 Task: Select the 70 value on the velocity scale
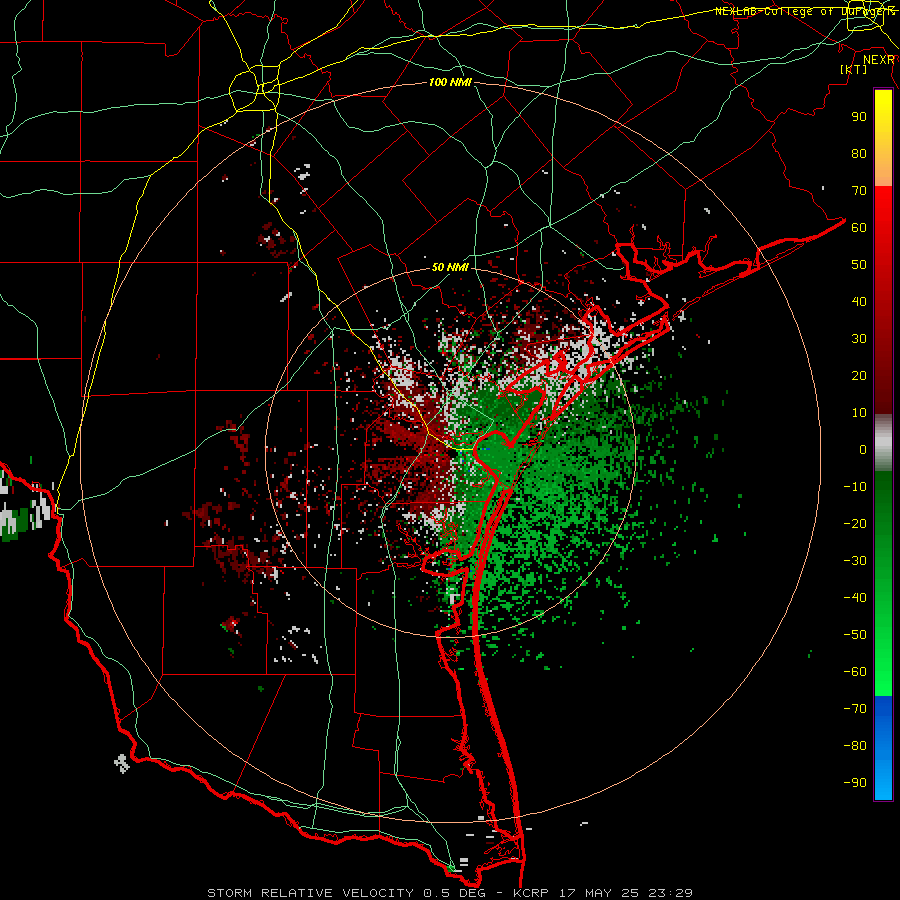point(859,191)
